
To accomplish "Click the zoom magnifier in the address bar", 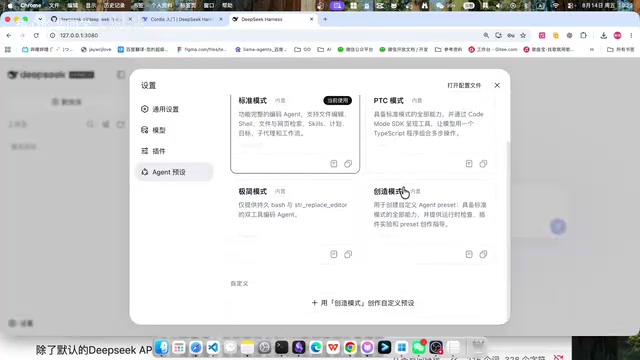I will pos(486,36).
